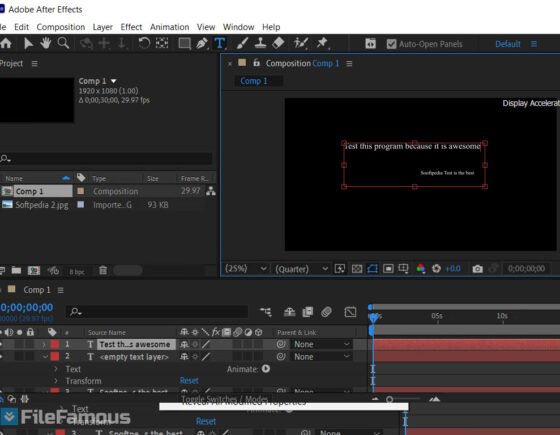Viewport: 560px width, 435px height.
Task: Select the Selection arrow tool
Action: (x=28, y=44)
